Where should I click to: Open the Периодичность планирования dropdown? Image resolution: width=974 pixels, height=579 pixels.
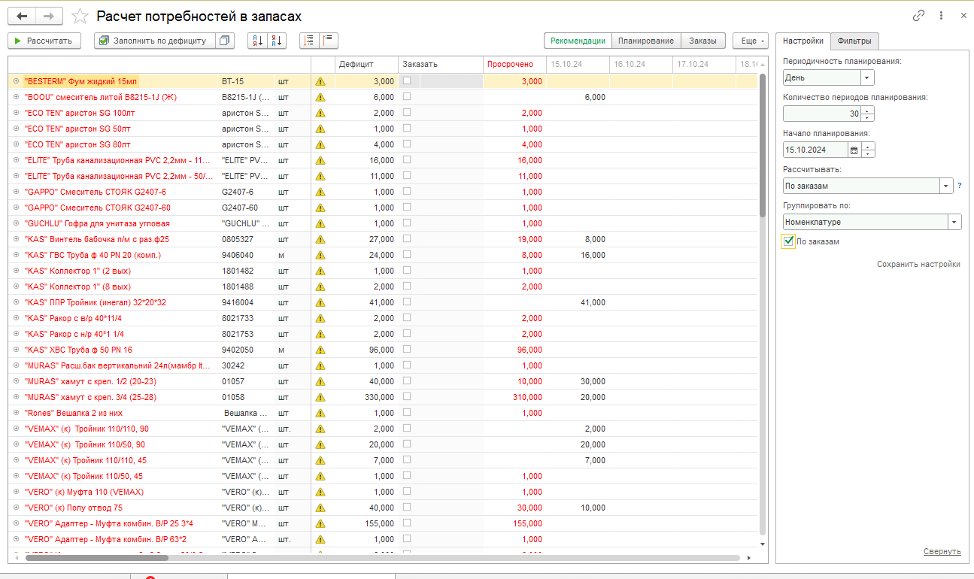(x=867, y=77)
